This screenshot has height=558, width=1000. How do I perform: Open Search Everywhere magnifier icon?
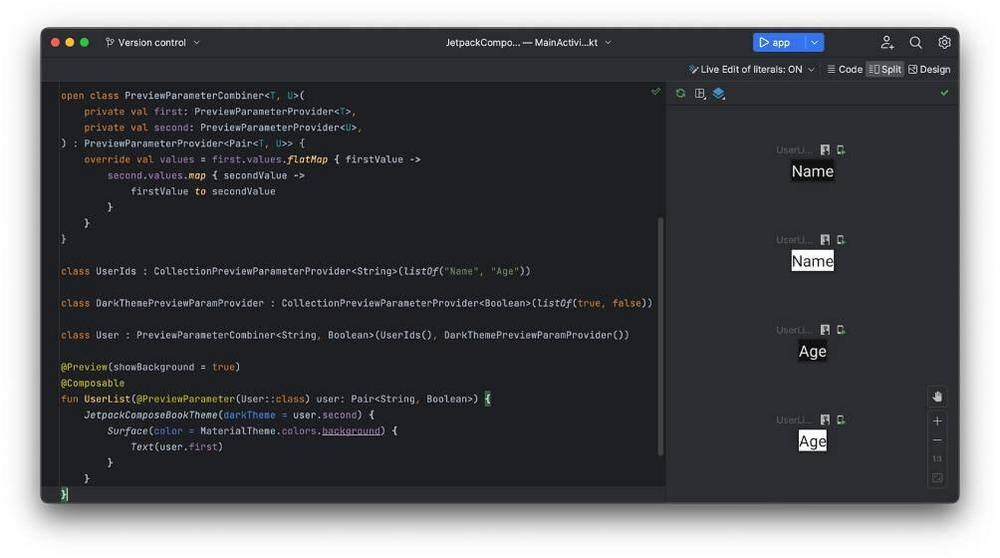(915, 43)
